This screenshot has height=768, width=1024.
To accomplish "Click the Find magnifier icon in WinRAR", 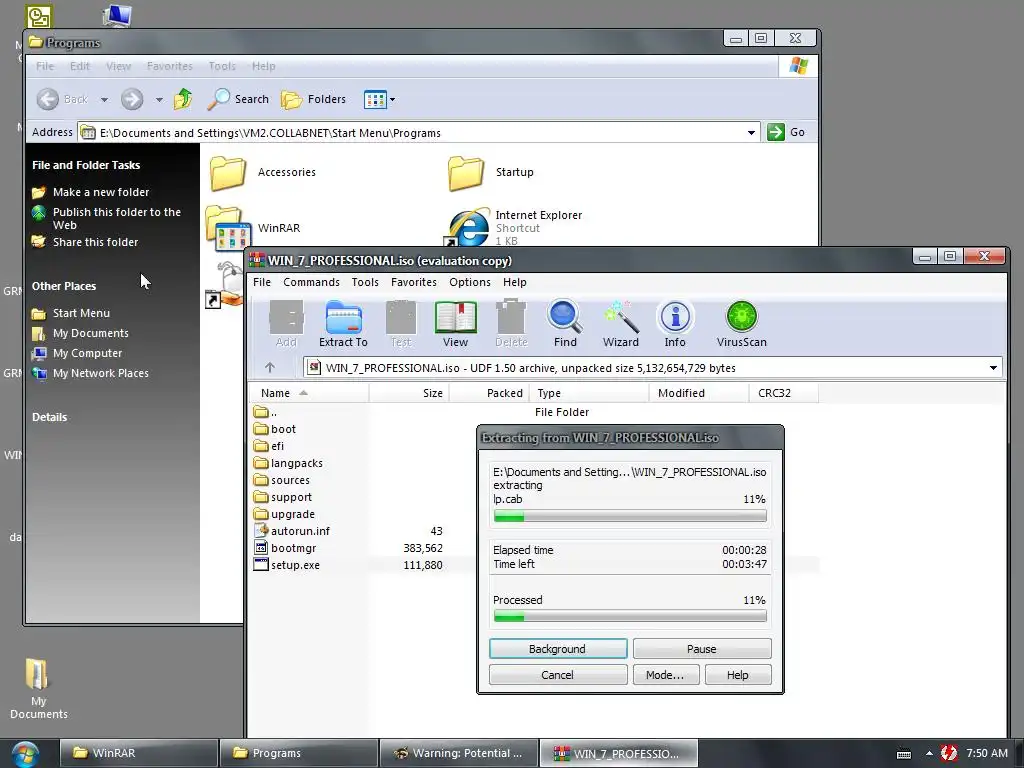I will pyautogui.click(x=565, y=323).
